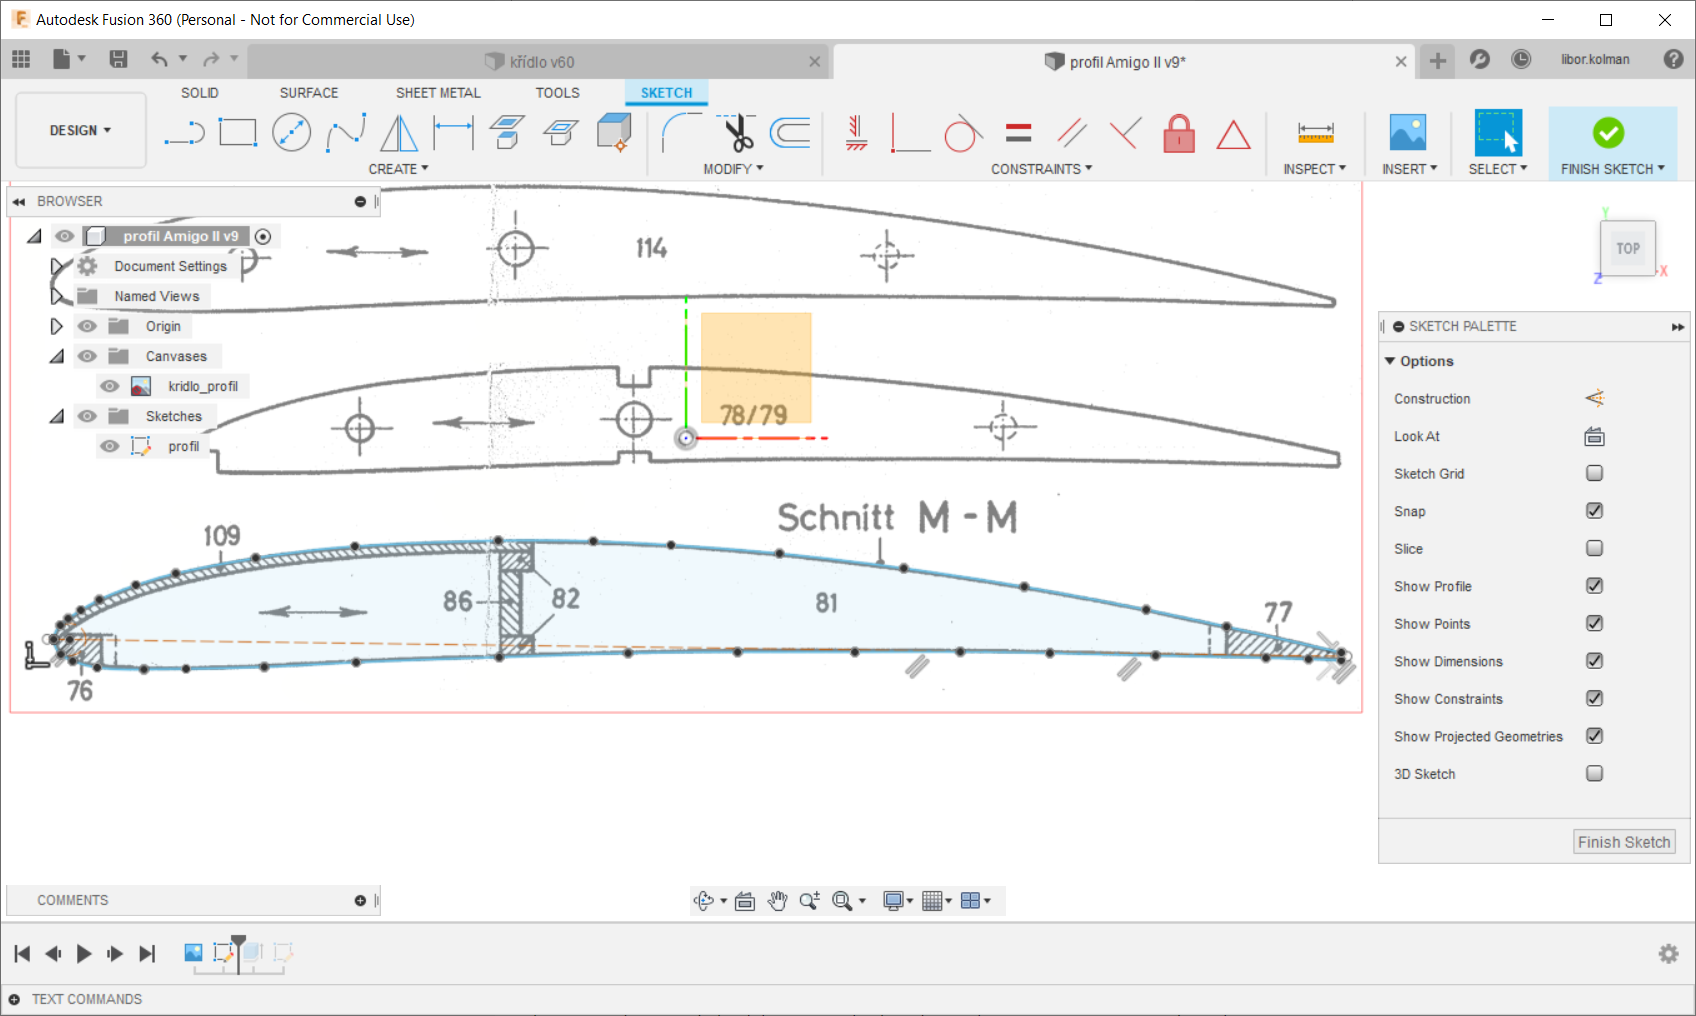Pick the Fit Point Spline tool
The height and width of the screenshot is (1016, 1696).
tap(346, 133)
